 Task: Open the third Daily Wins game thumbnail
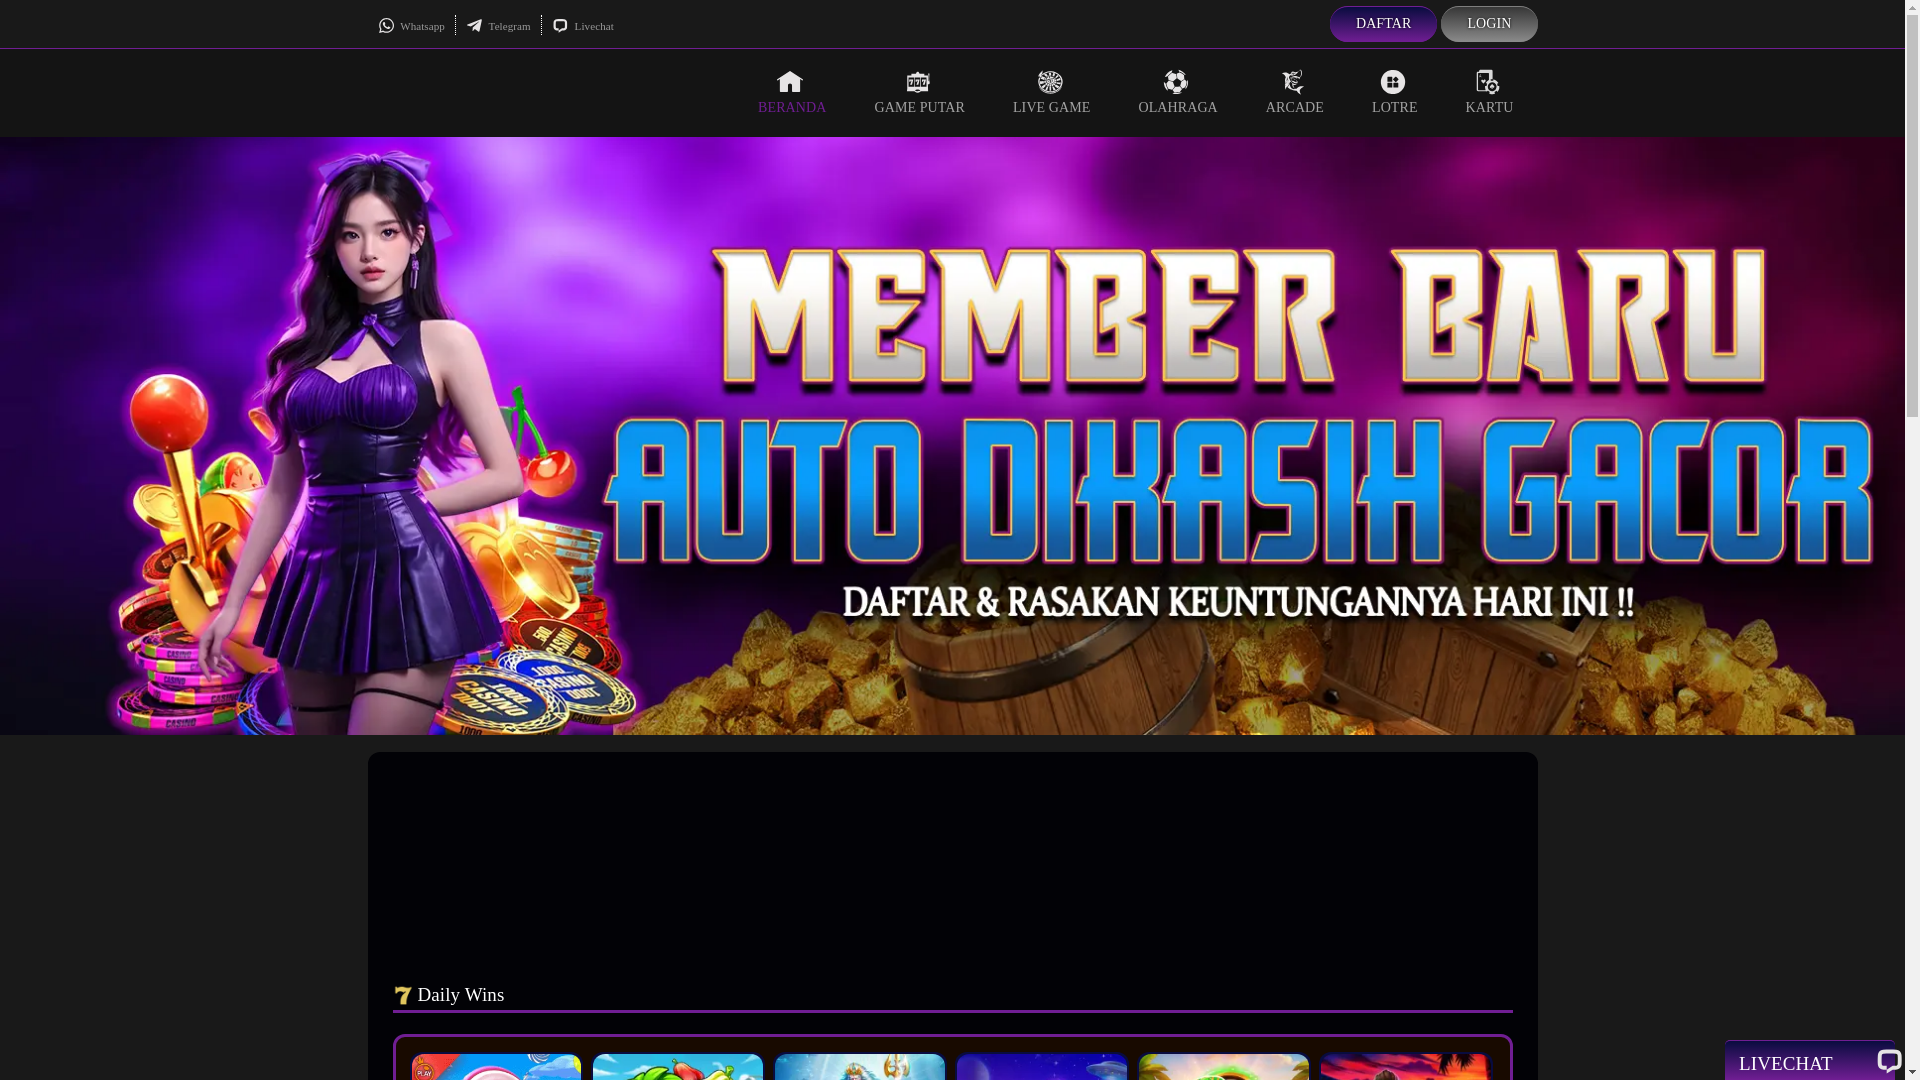point(859,1066)
